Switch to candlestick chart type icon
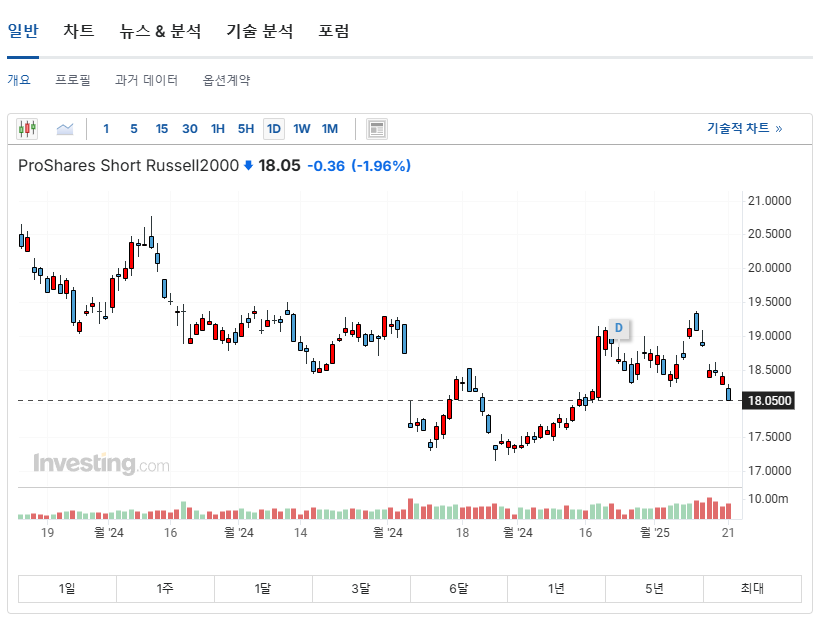 click(x=27, y=129)
